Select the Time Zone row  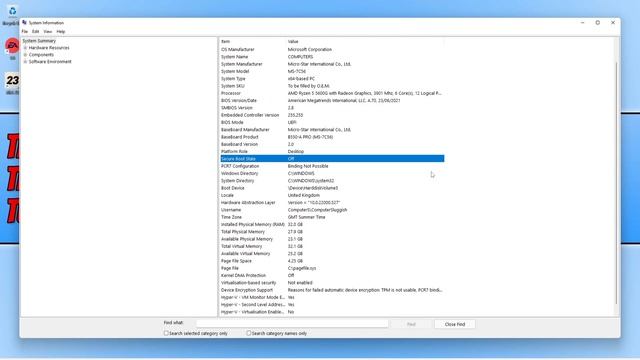click(332, 217)
